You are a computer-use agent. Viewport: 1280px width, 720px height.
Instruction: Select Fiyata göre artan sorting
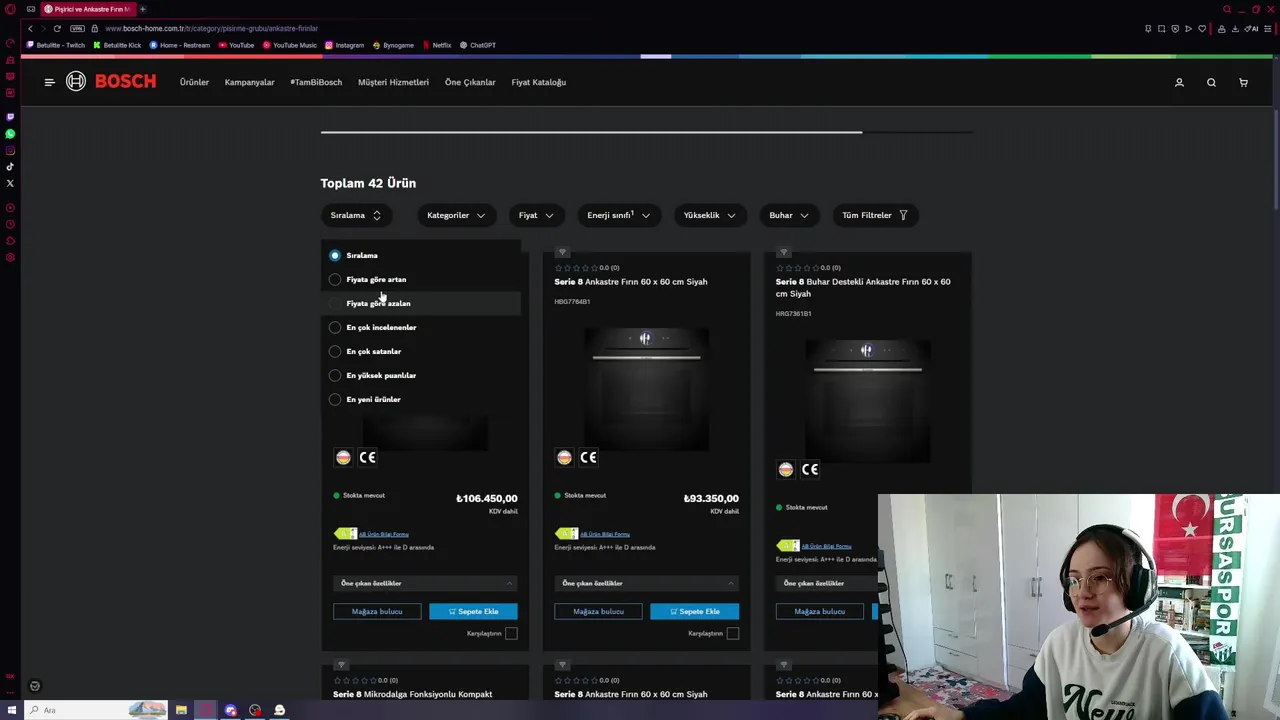pyautogui.click(x=335, y=279)
